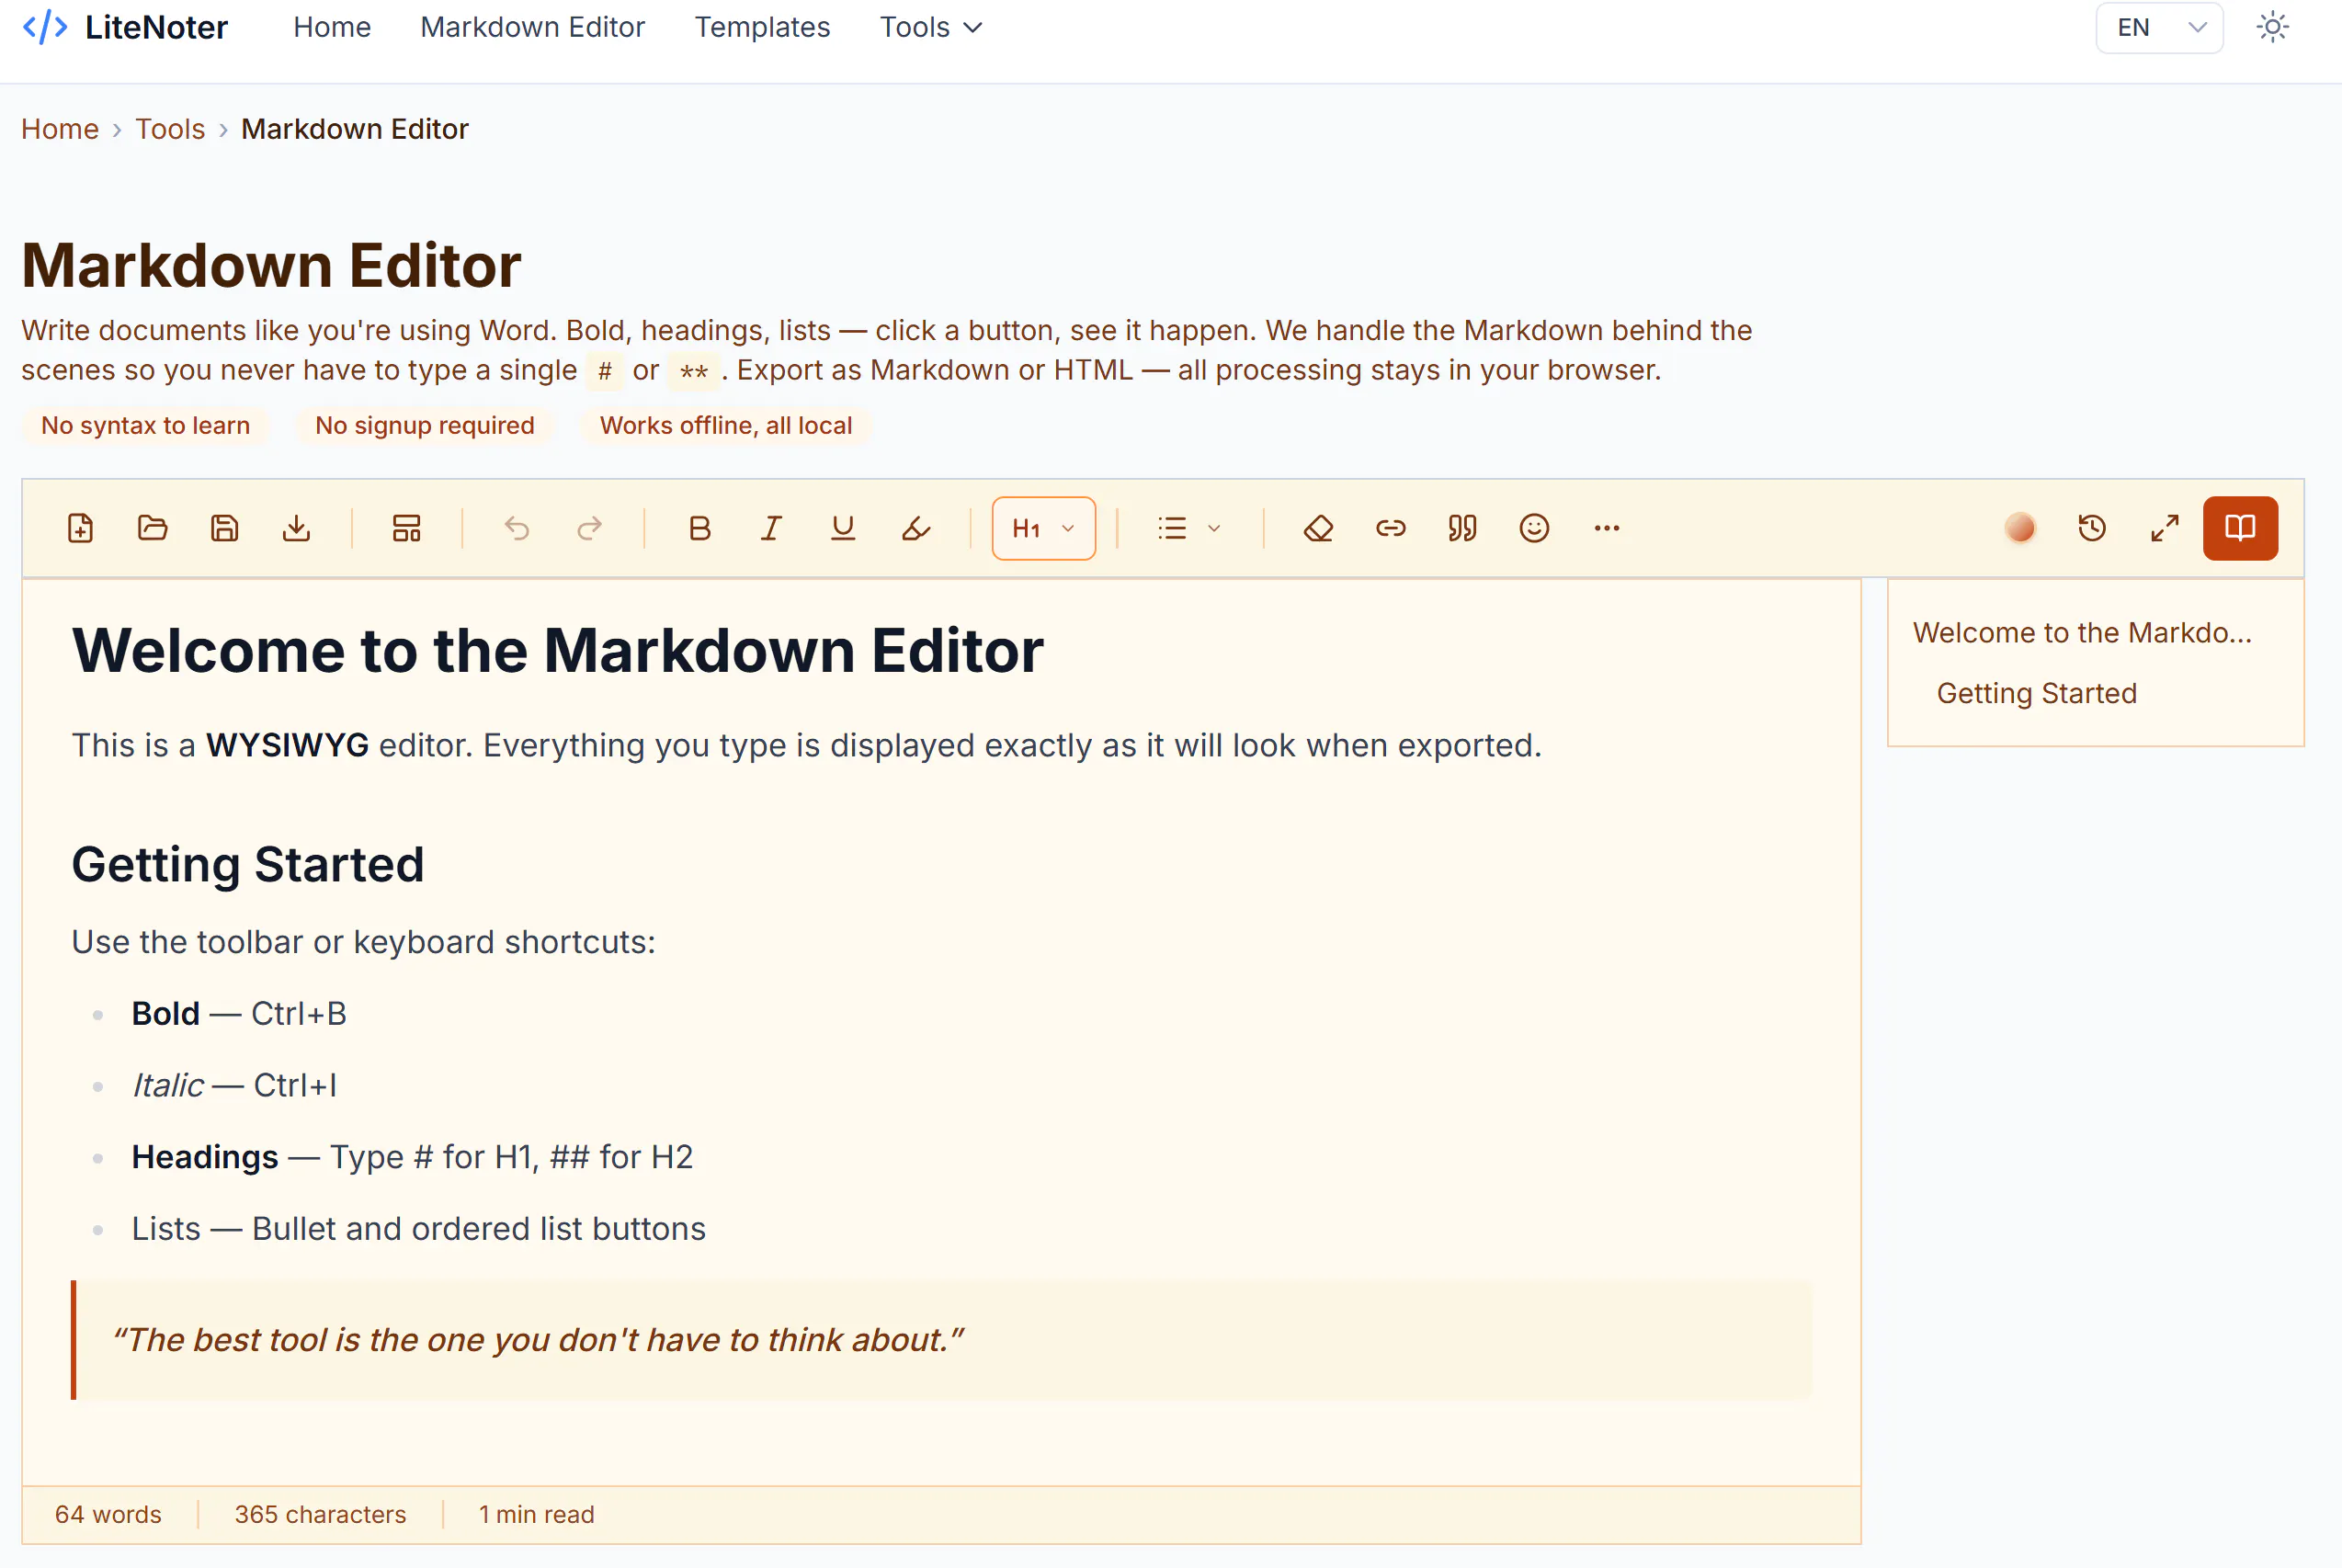Open the more options ellipsis menu
Viewport: 2342px width, 1568px height.
point(1606,528)
